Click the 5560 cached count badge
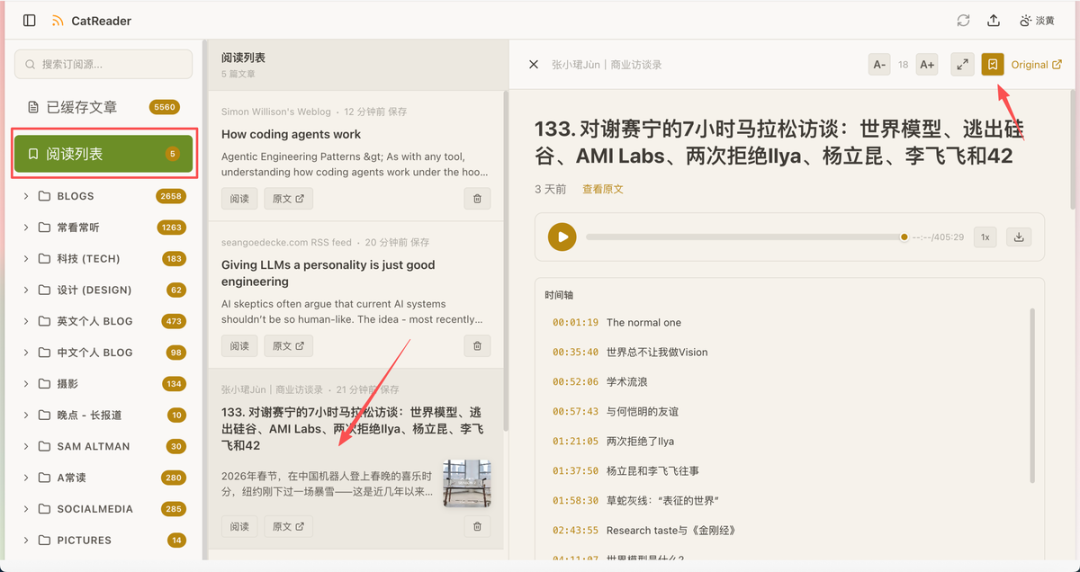This screenshot has height=572, width=1080. [165, 107]
